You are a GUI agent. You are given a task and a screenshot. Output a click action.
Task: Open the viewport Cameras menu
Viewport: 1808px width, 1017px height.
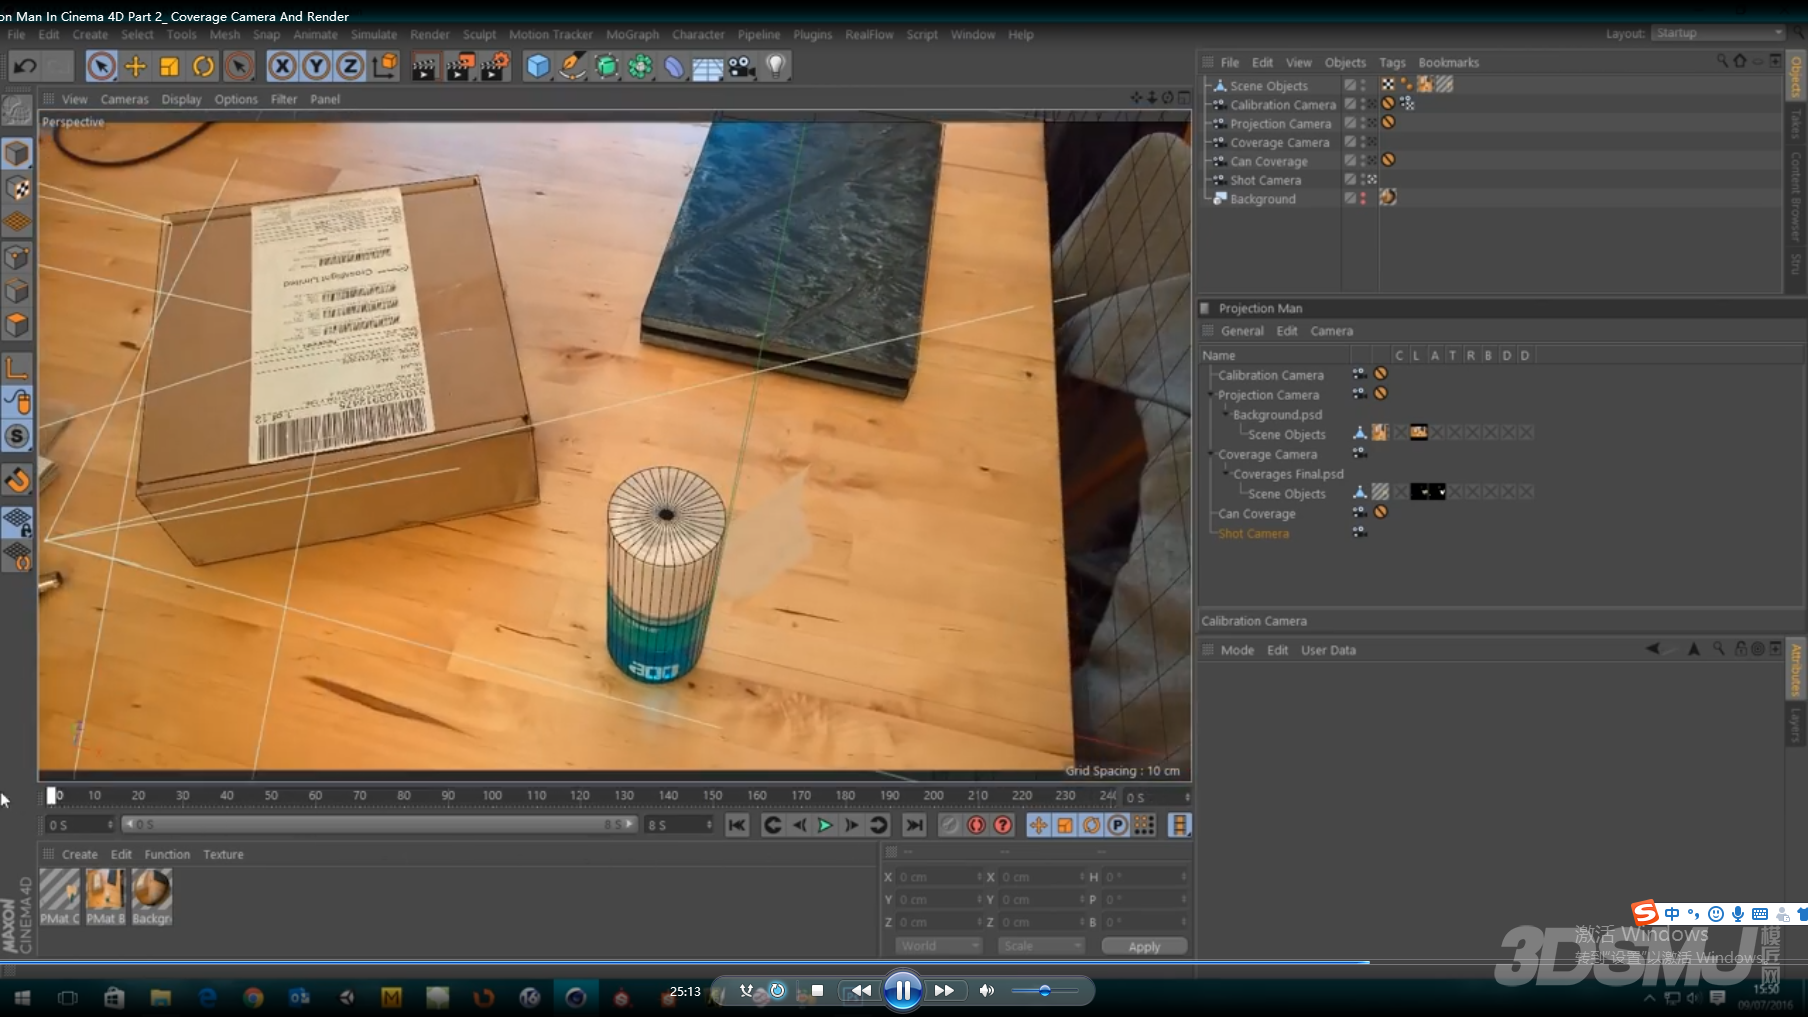tap(124, 99)
